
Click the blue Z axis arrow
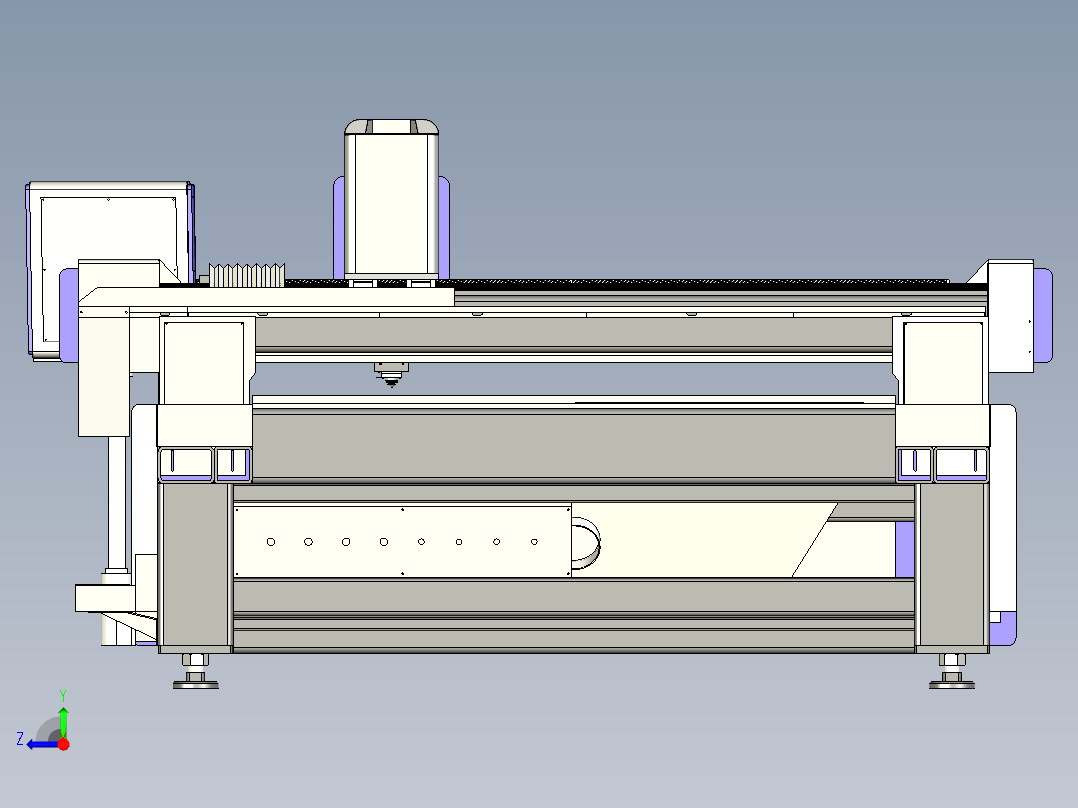(x=40, y=744)
